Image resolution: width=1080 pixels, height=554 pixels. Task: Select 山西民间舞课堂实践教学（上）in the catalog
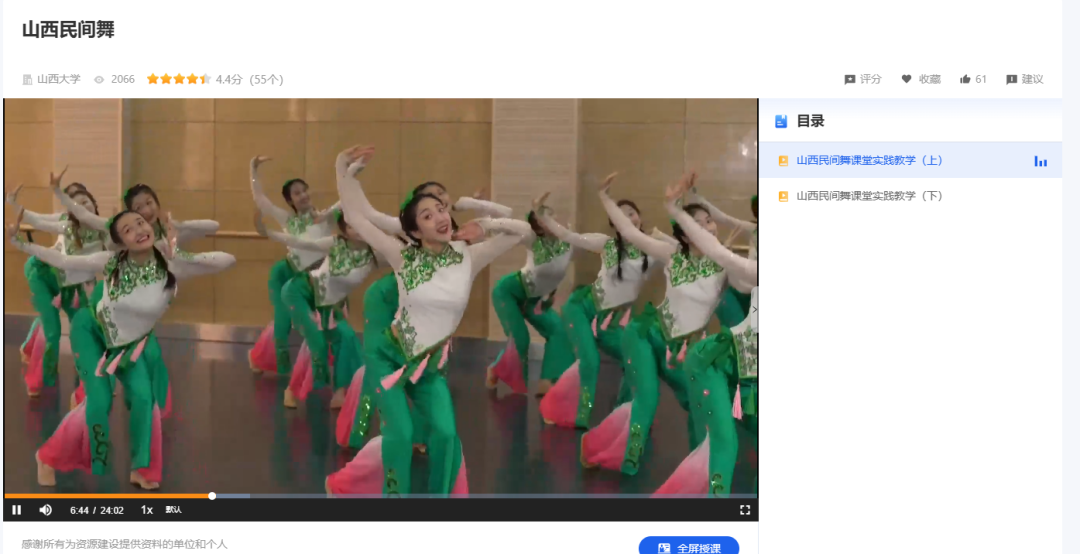click(869, 160)
